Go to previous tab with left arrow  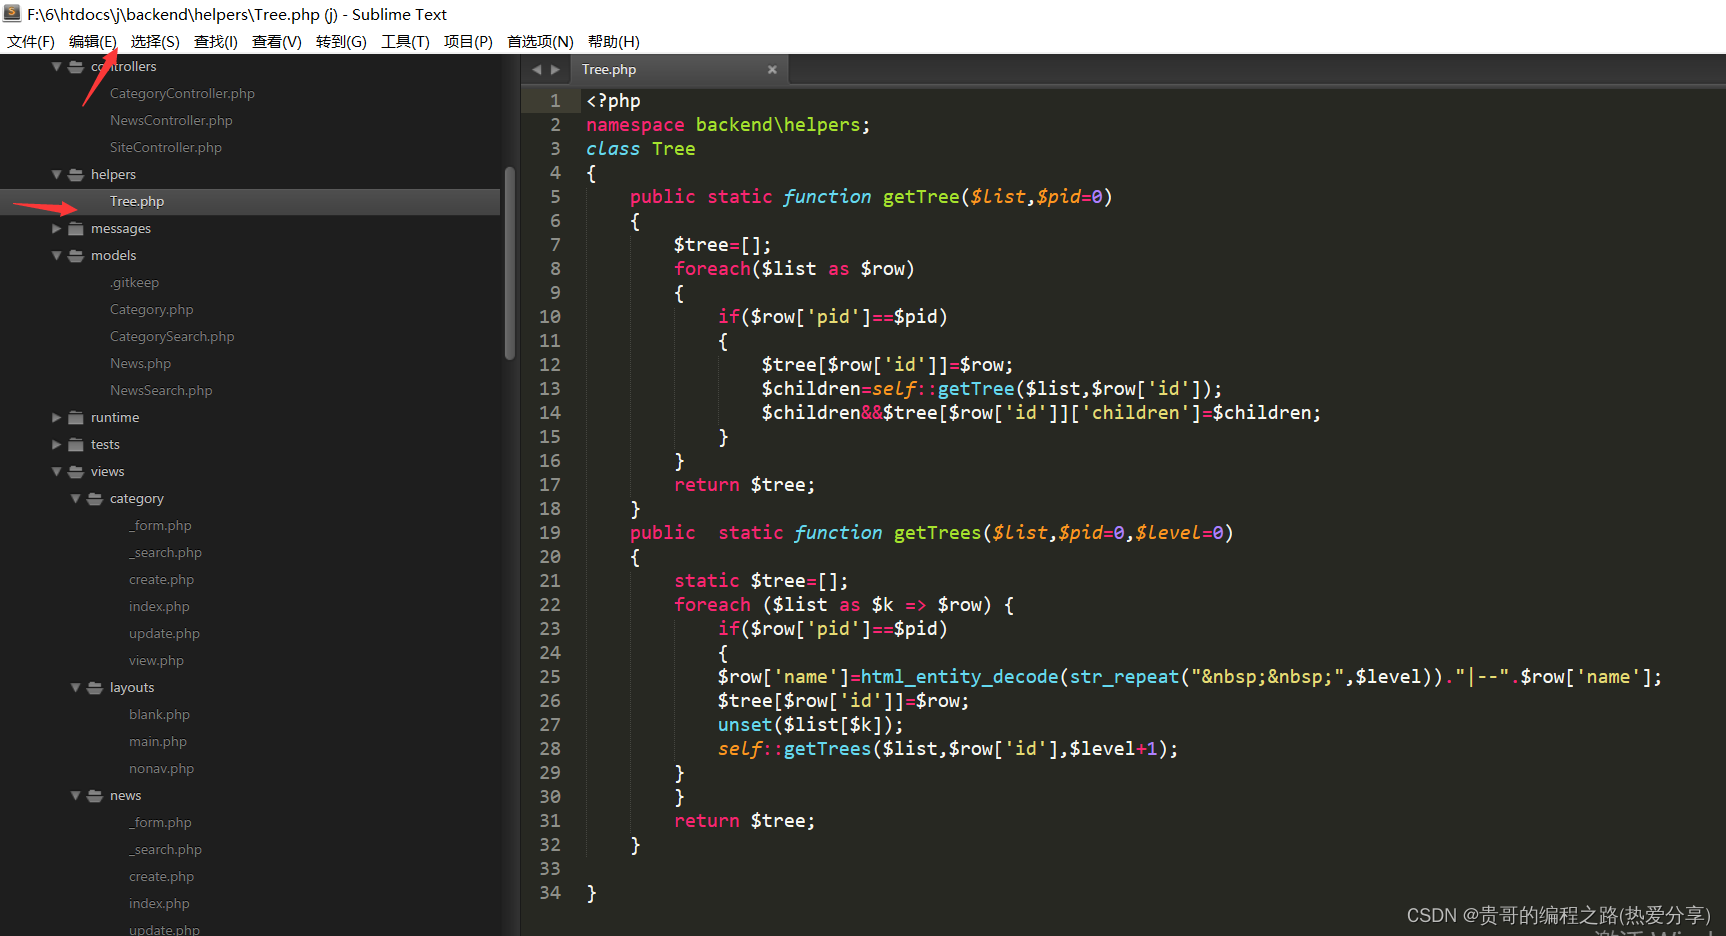tap(537, 70)
